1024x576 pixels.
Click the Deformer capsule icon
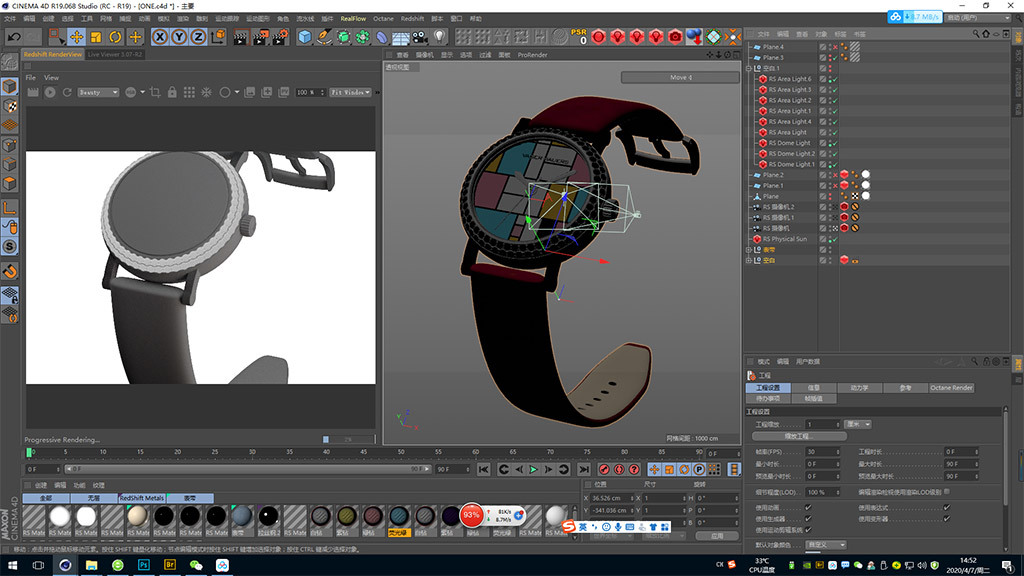(382, 37)
